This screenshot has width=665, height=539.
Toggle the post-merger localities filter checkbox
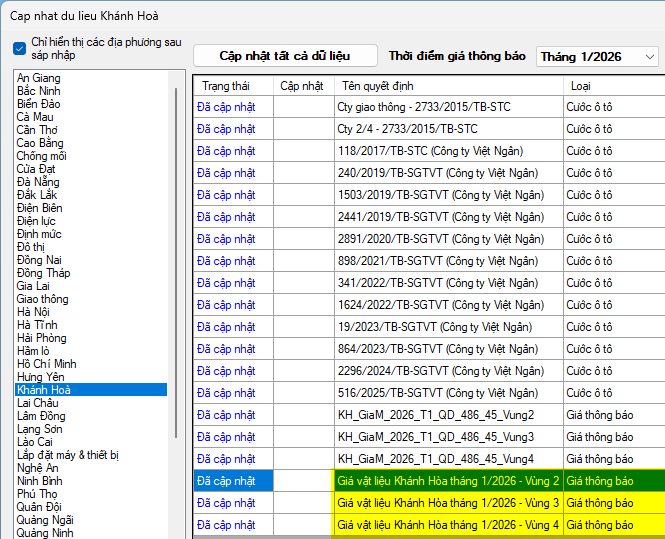(20, 49)
